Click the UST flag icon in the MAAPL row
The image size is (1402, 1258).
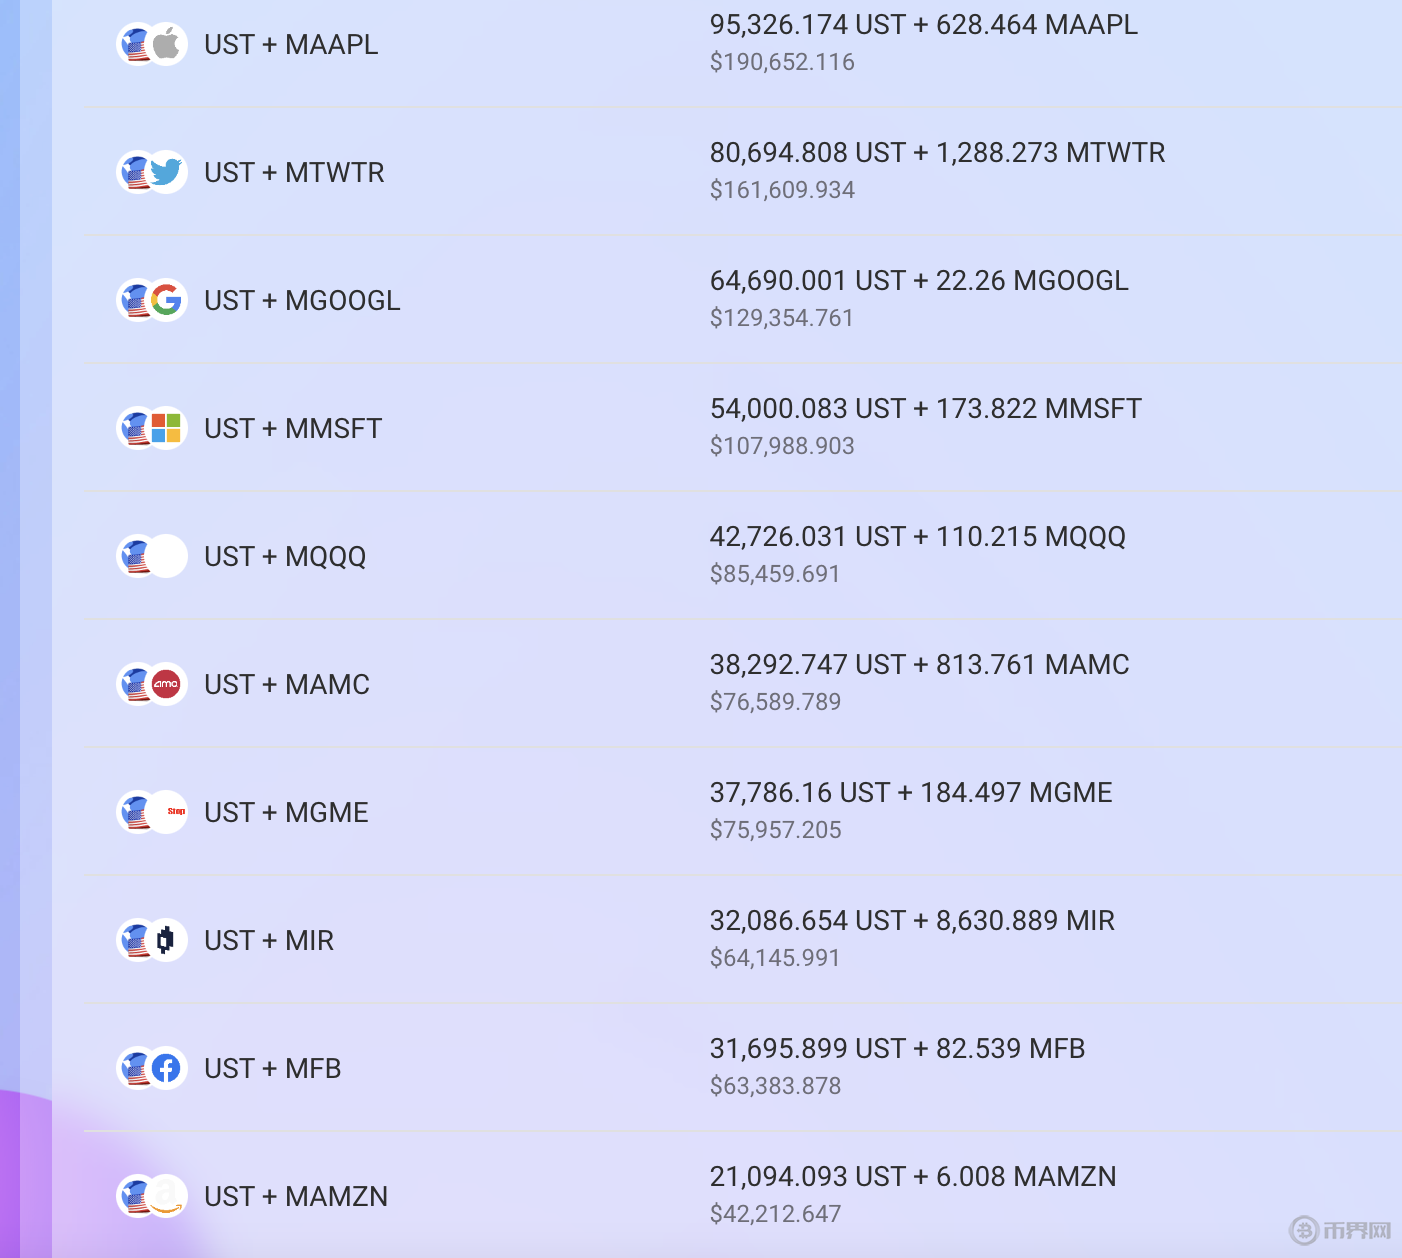tap(137, 44)
